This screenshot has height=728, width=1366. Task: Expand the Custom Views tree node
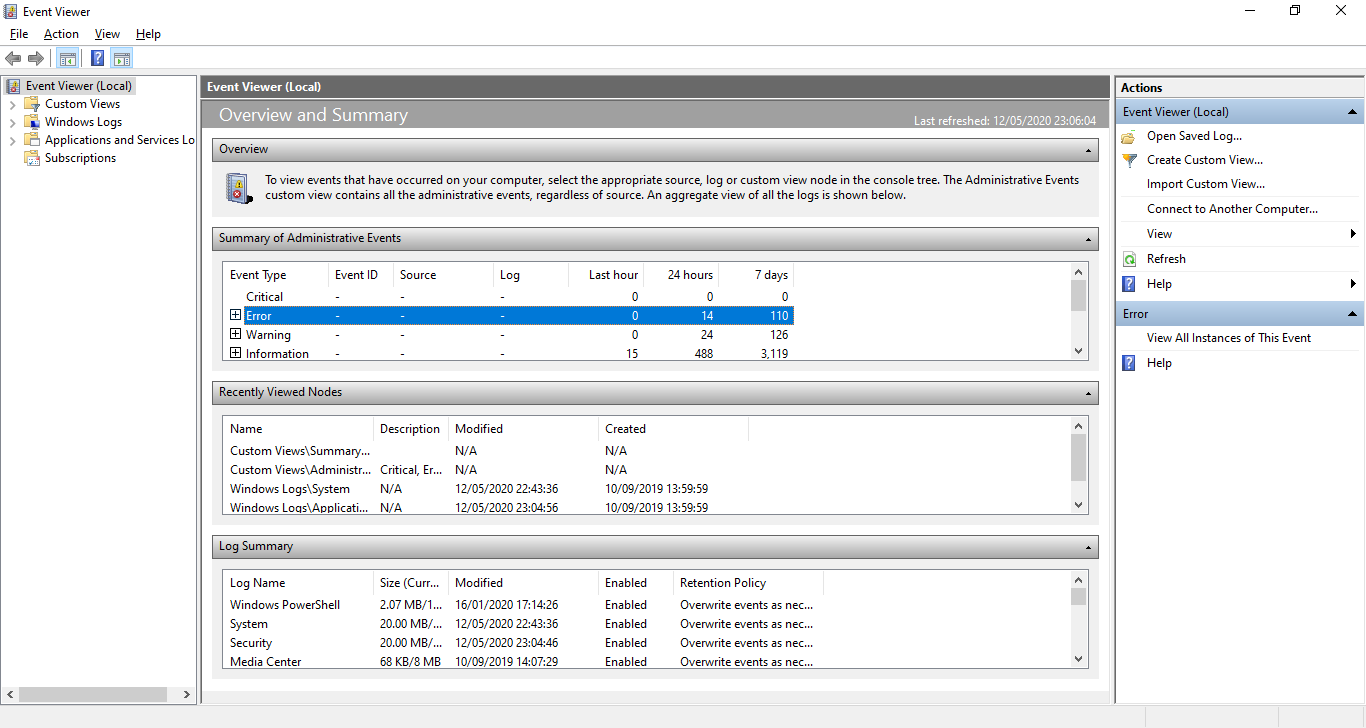pos(12,104)
